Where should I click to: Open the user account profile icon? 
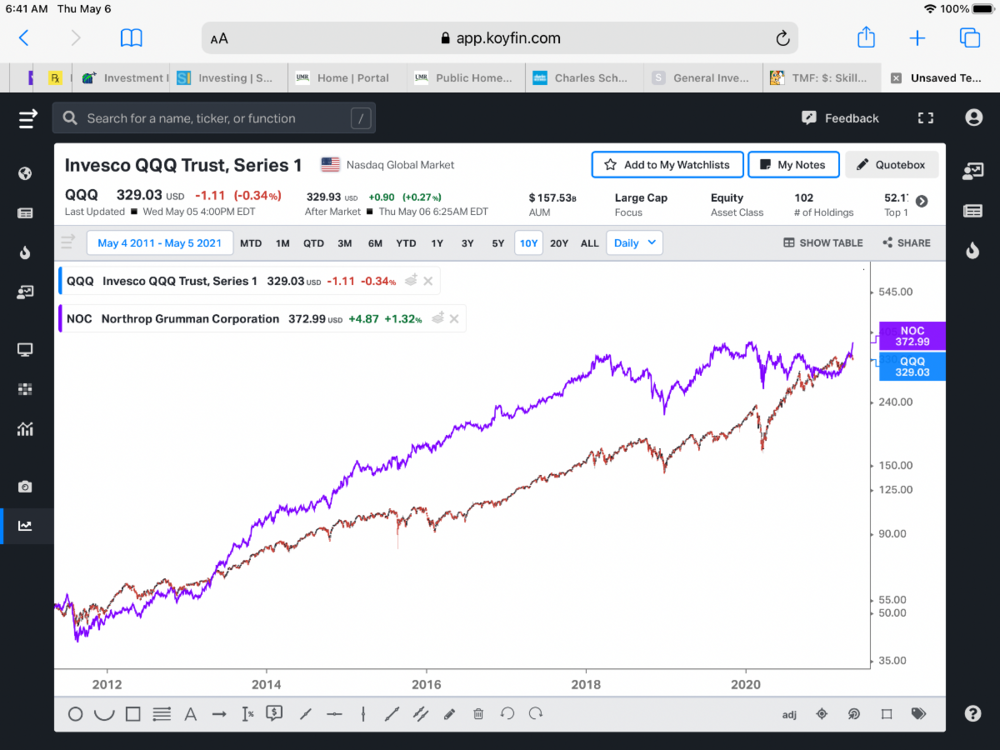(973, 118)
